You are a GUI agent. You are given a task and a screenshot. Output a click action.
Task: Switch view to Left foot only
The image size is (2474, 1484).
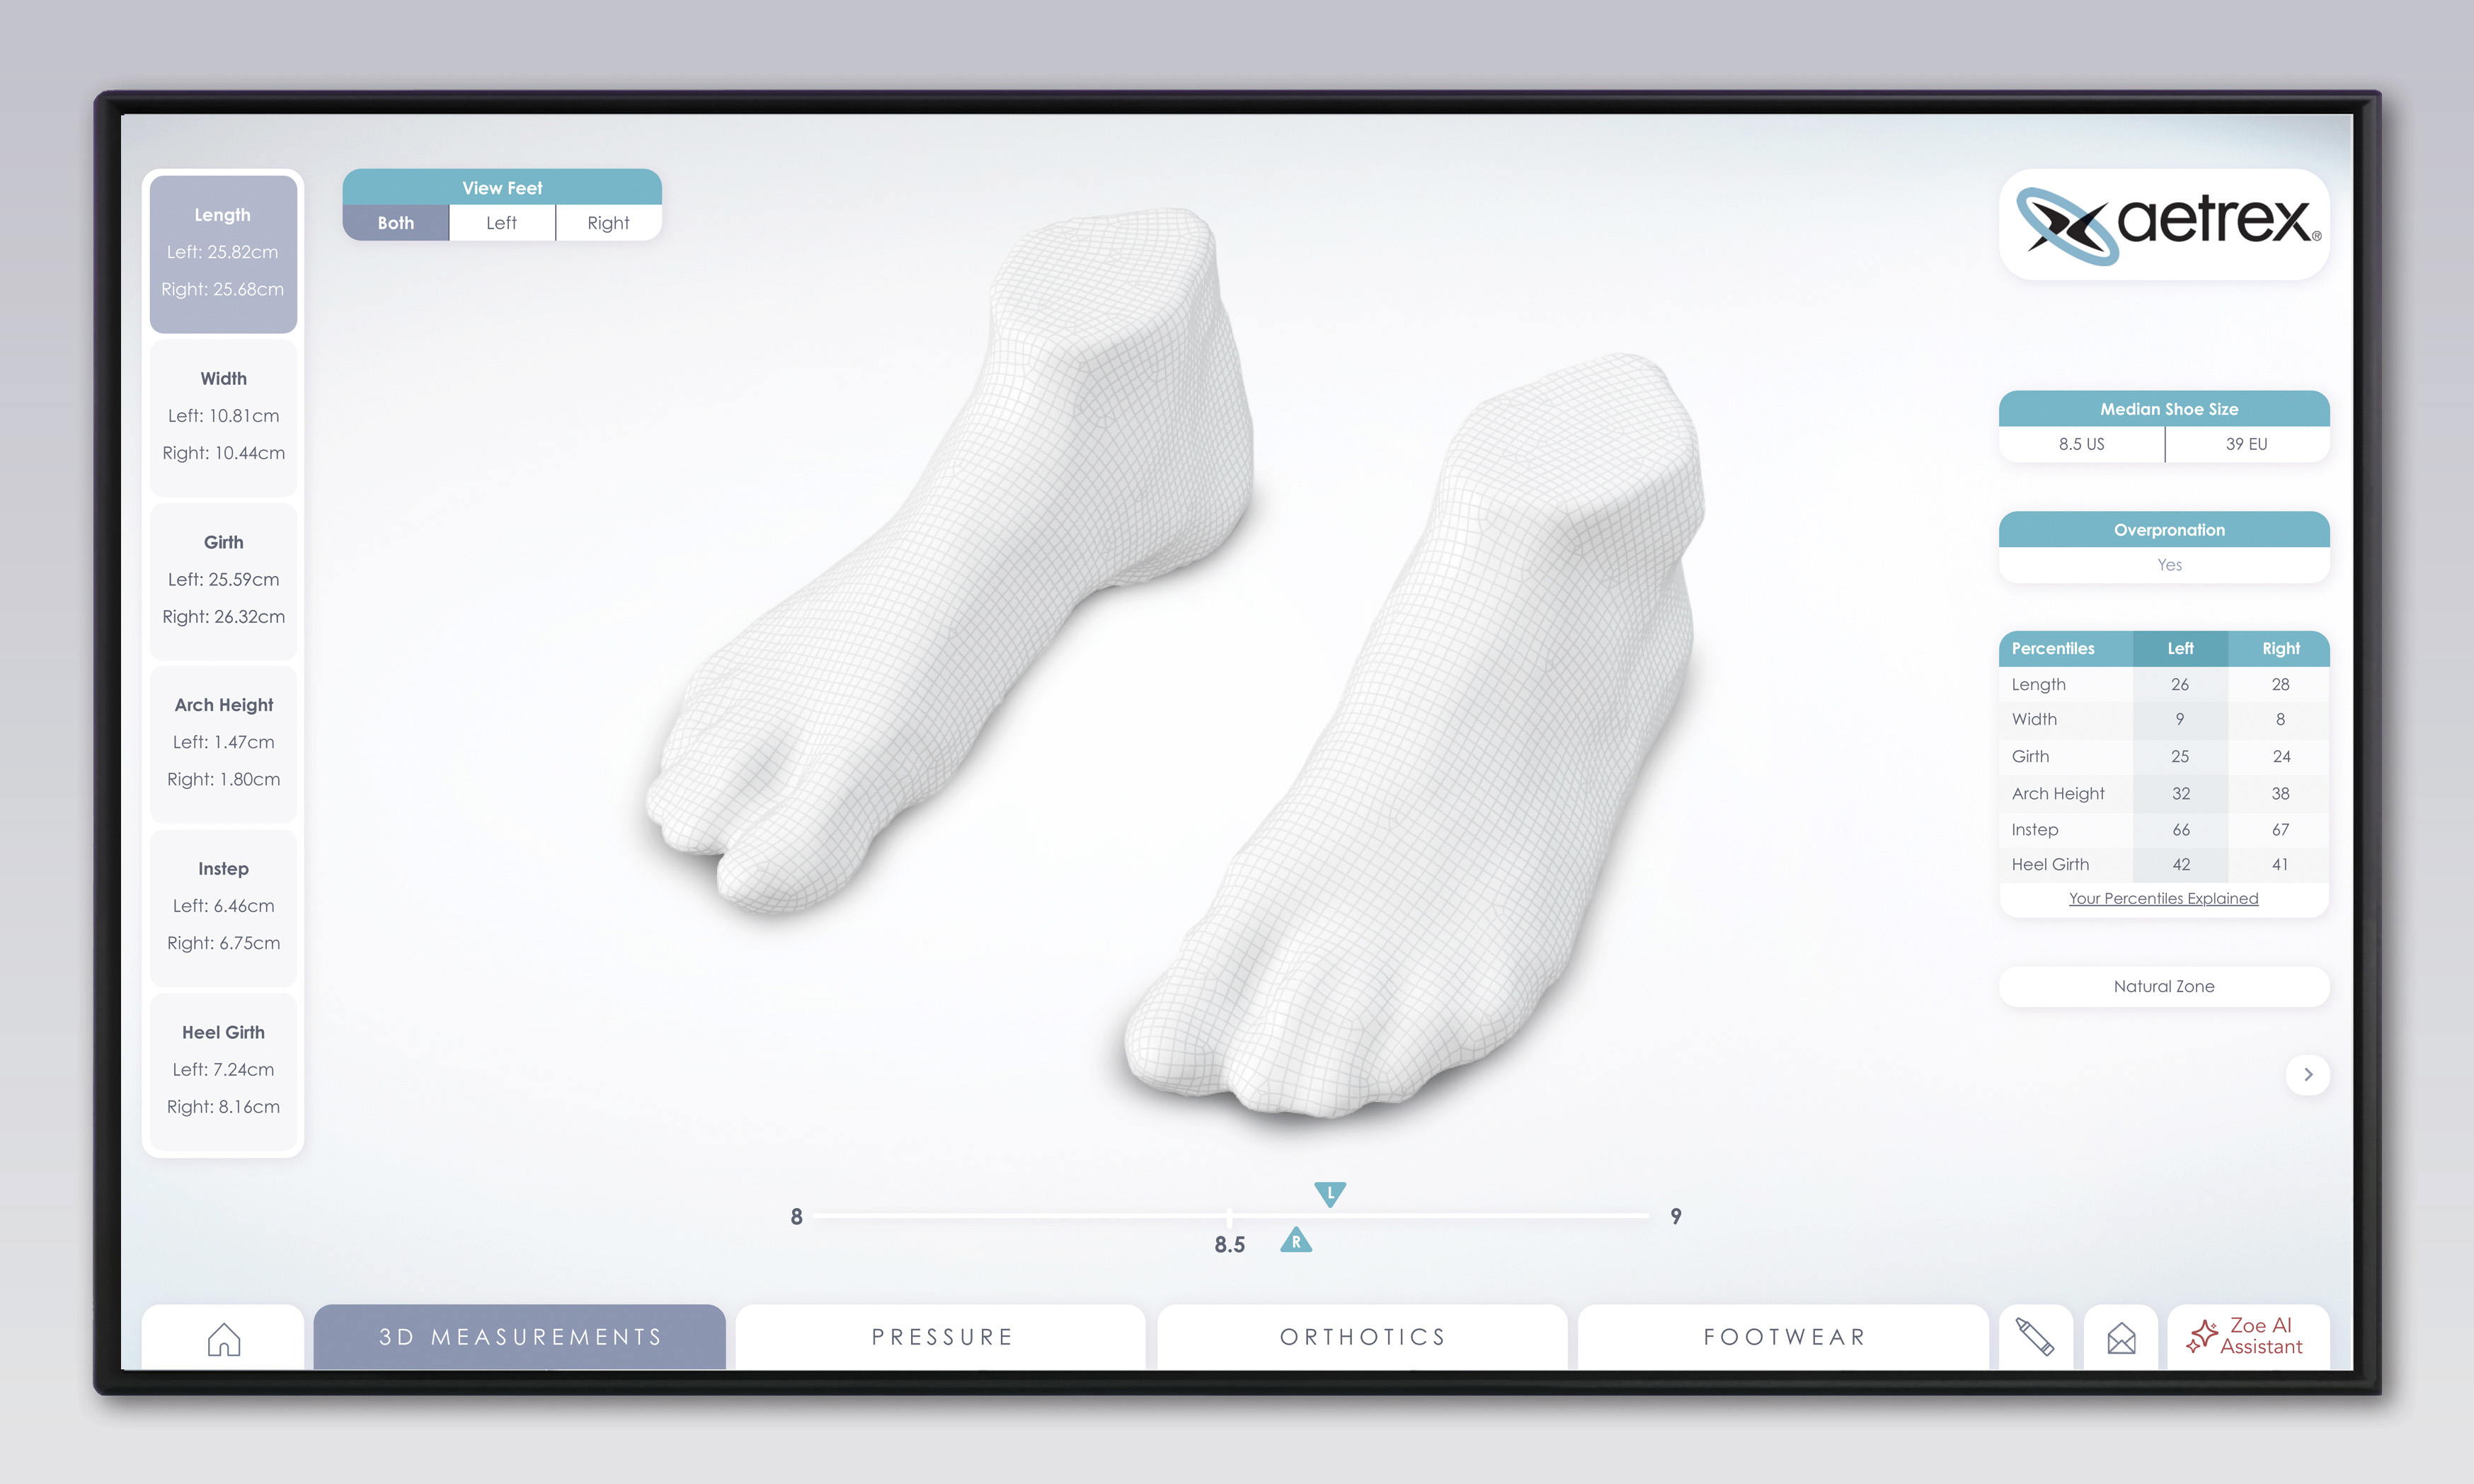coord(502,223)
